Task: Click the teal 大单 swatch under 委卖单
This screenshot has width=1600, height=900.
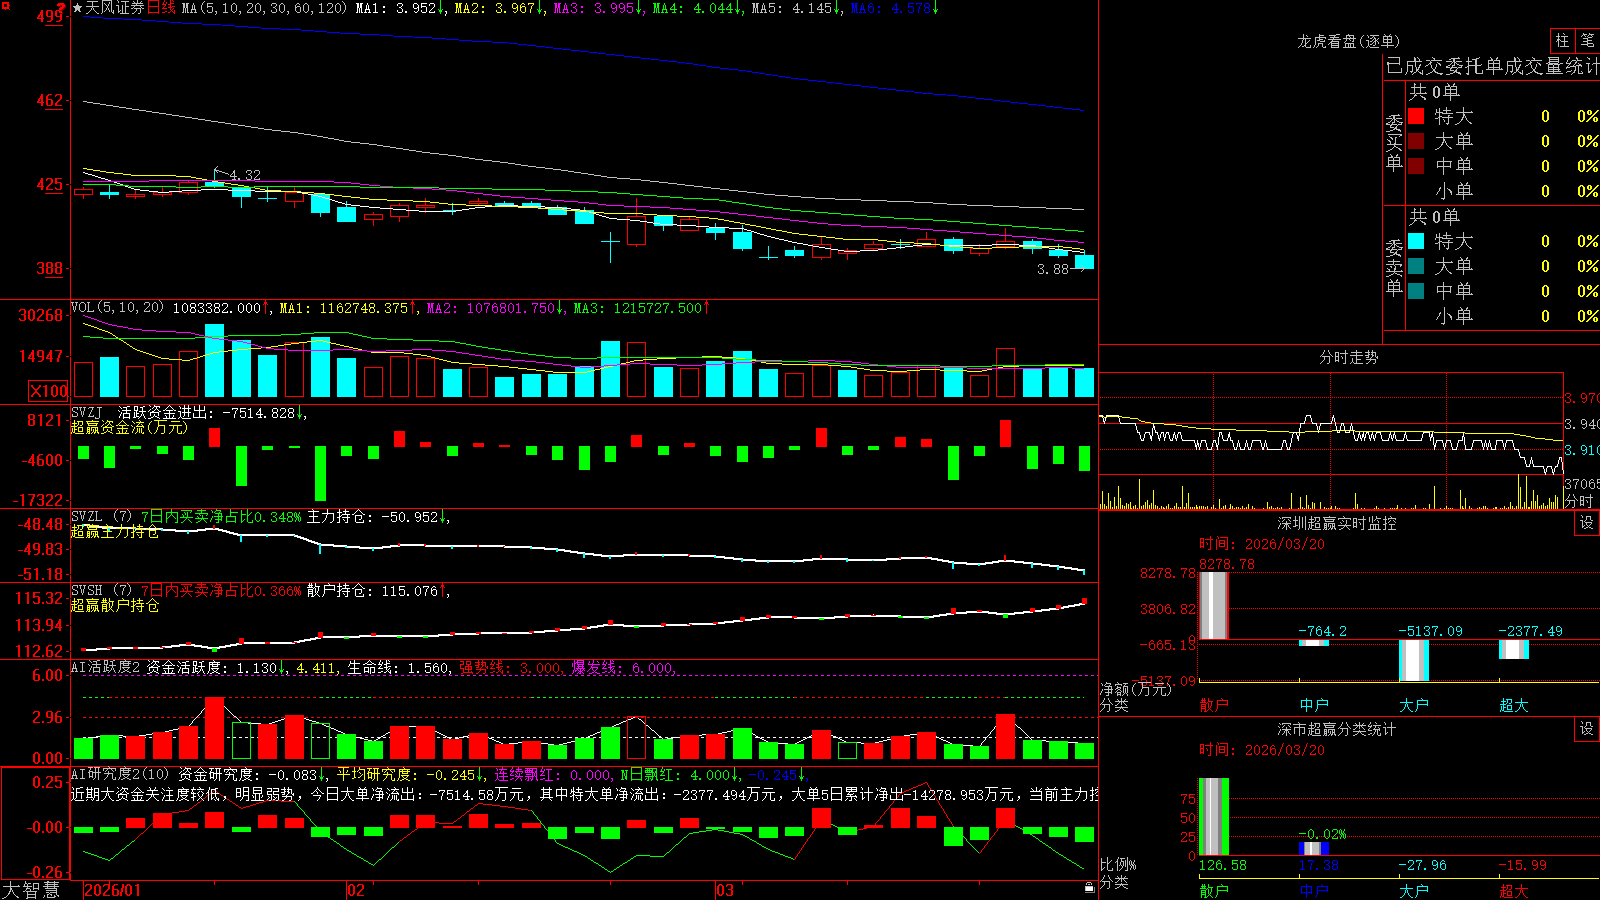Action: point(1416,266)
